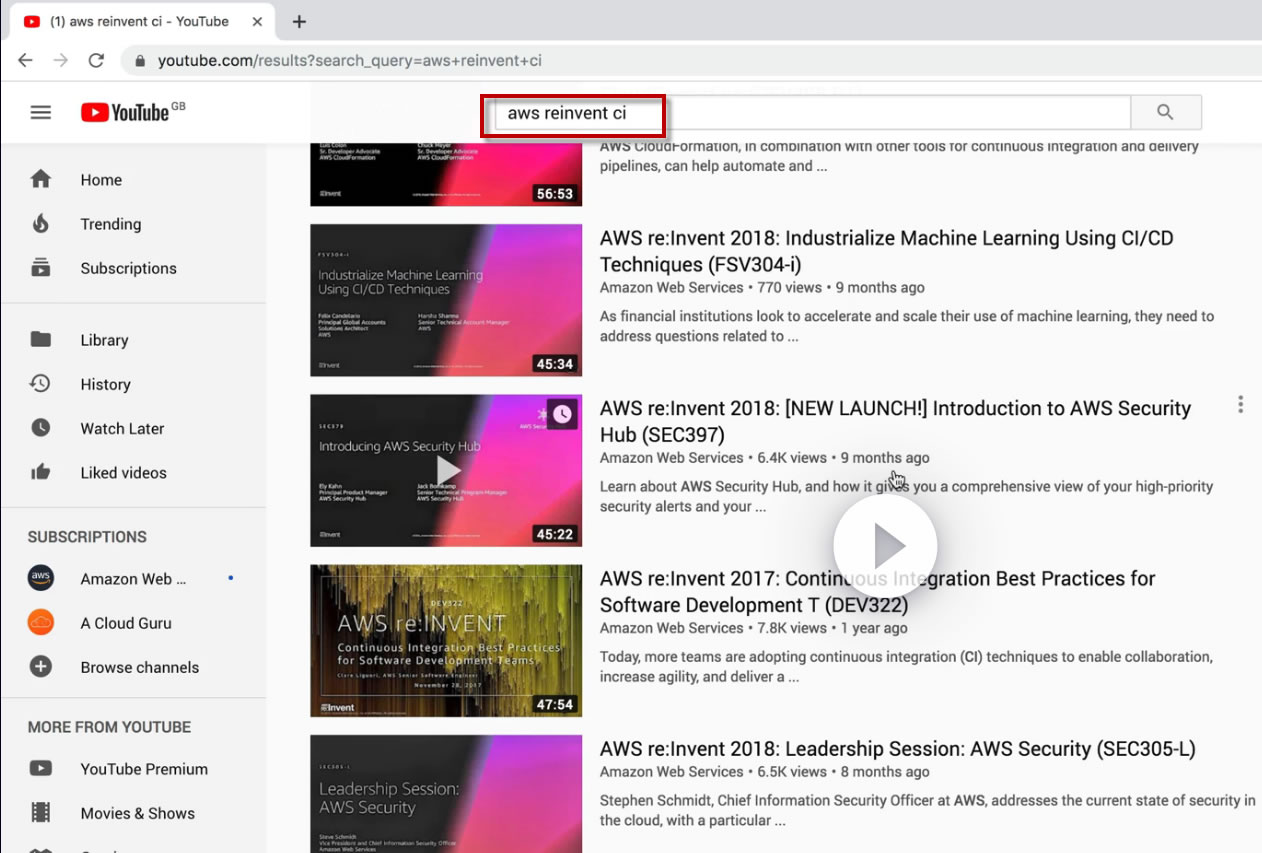The width and height of the screenshot is (1262, 853).
Task: Click the address bar URL
Action: point(350,61)
